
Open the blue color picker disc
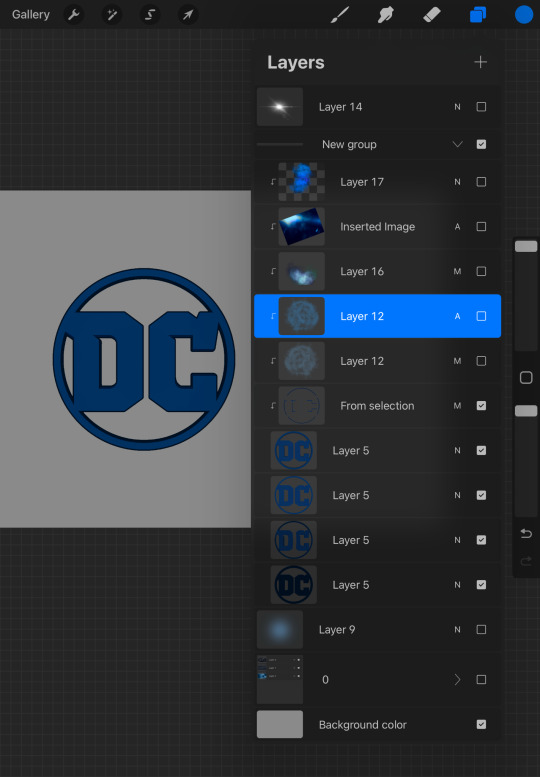[524, 15]
